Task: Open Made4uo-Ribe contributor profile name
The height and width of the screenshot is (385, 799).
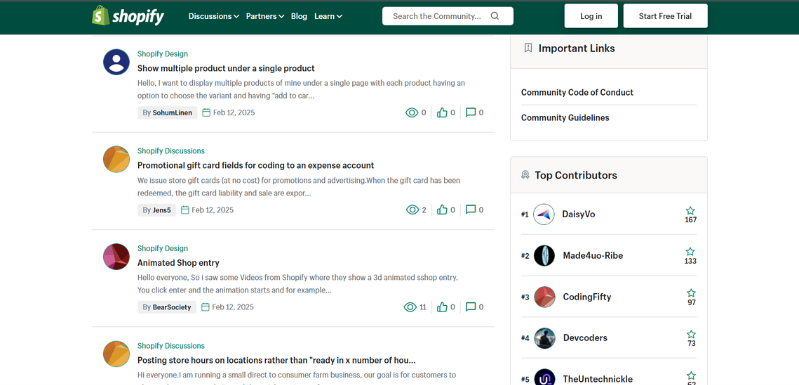Action: pyautogui.click(x=593, y=256)
